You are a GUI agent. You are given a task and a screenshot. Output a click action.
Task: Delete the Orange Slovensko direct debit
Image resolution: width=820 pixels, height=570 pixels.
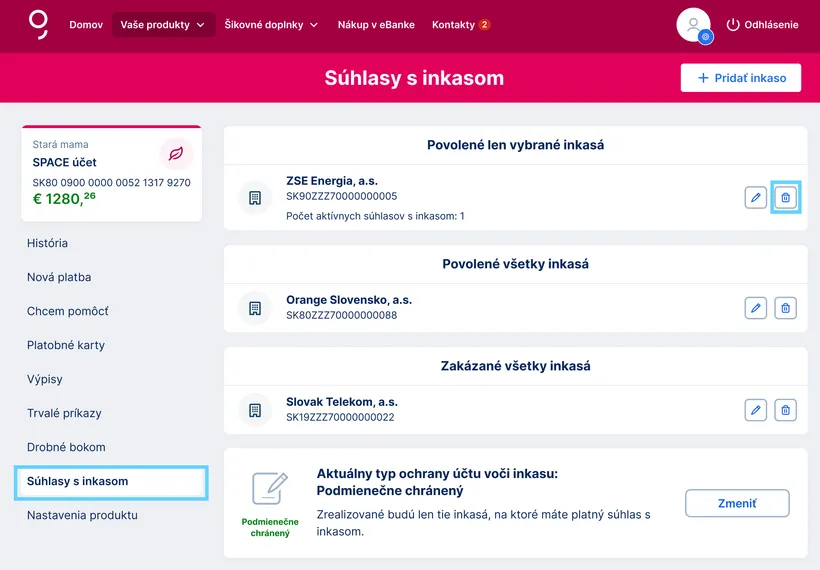tap(786, 308)
